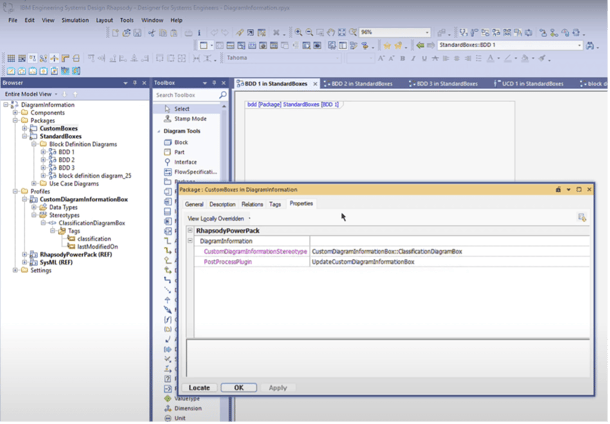This screenshot has height=424, width=610.
Task: Click the binoculars search icon
Action: (590, 46)
